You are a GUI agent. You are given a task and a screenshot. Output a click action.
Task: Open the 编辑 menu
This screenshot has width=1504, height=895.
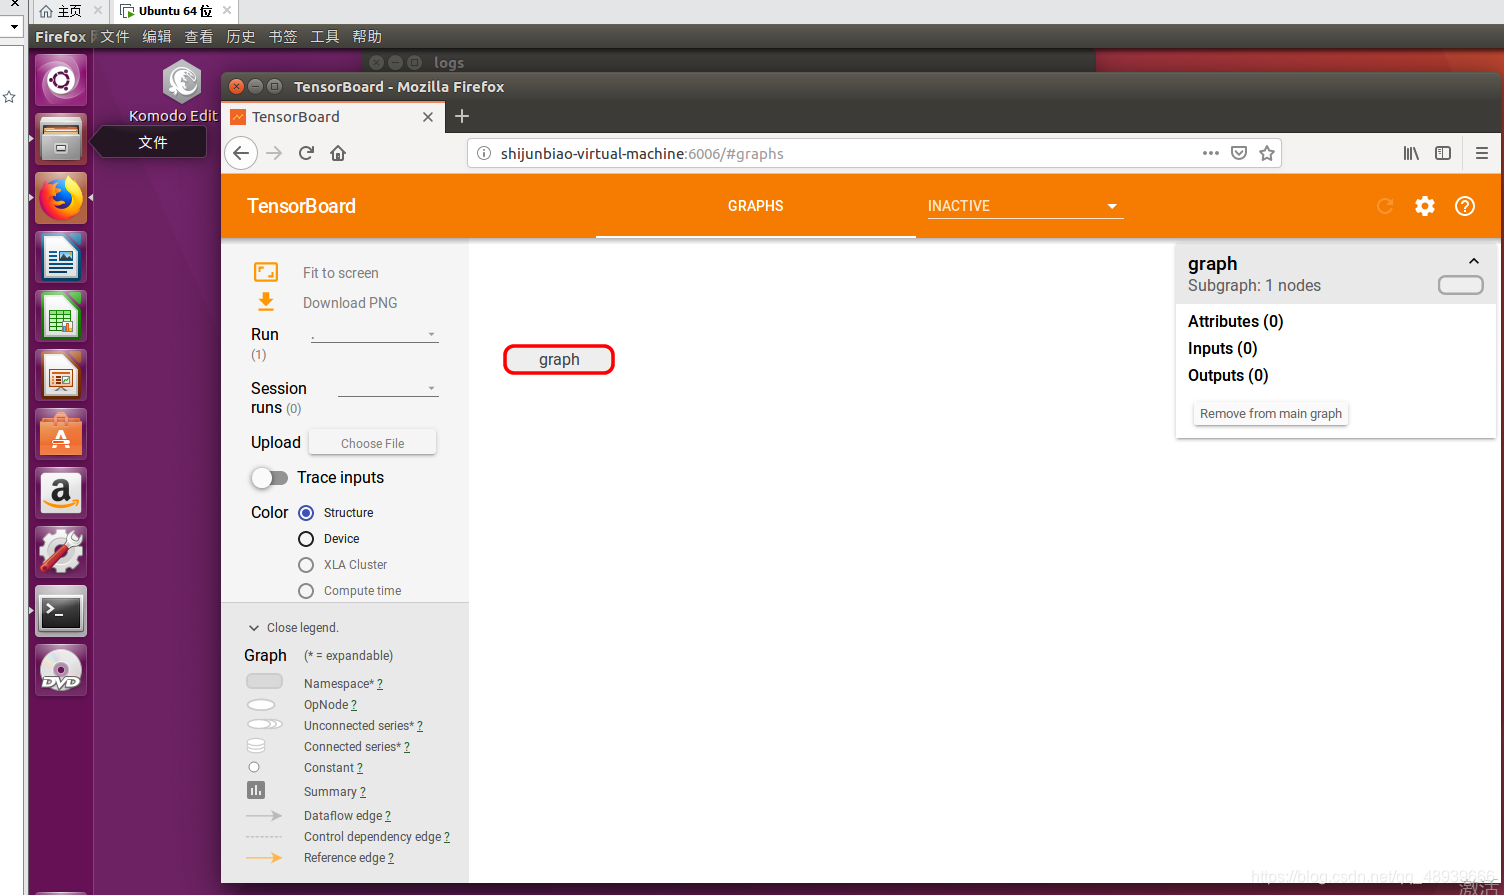pos(157,37)
